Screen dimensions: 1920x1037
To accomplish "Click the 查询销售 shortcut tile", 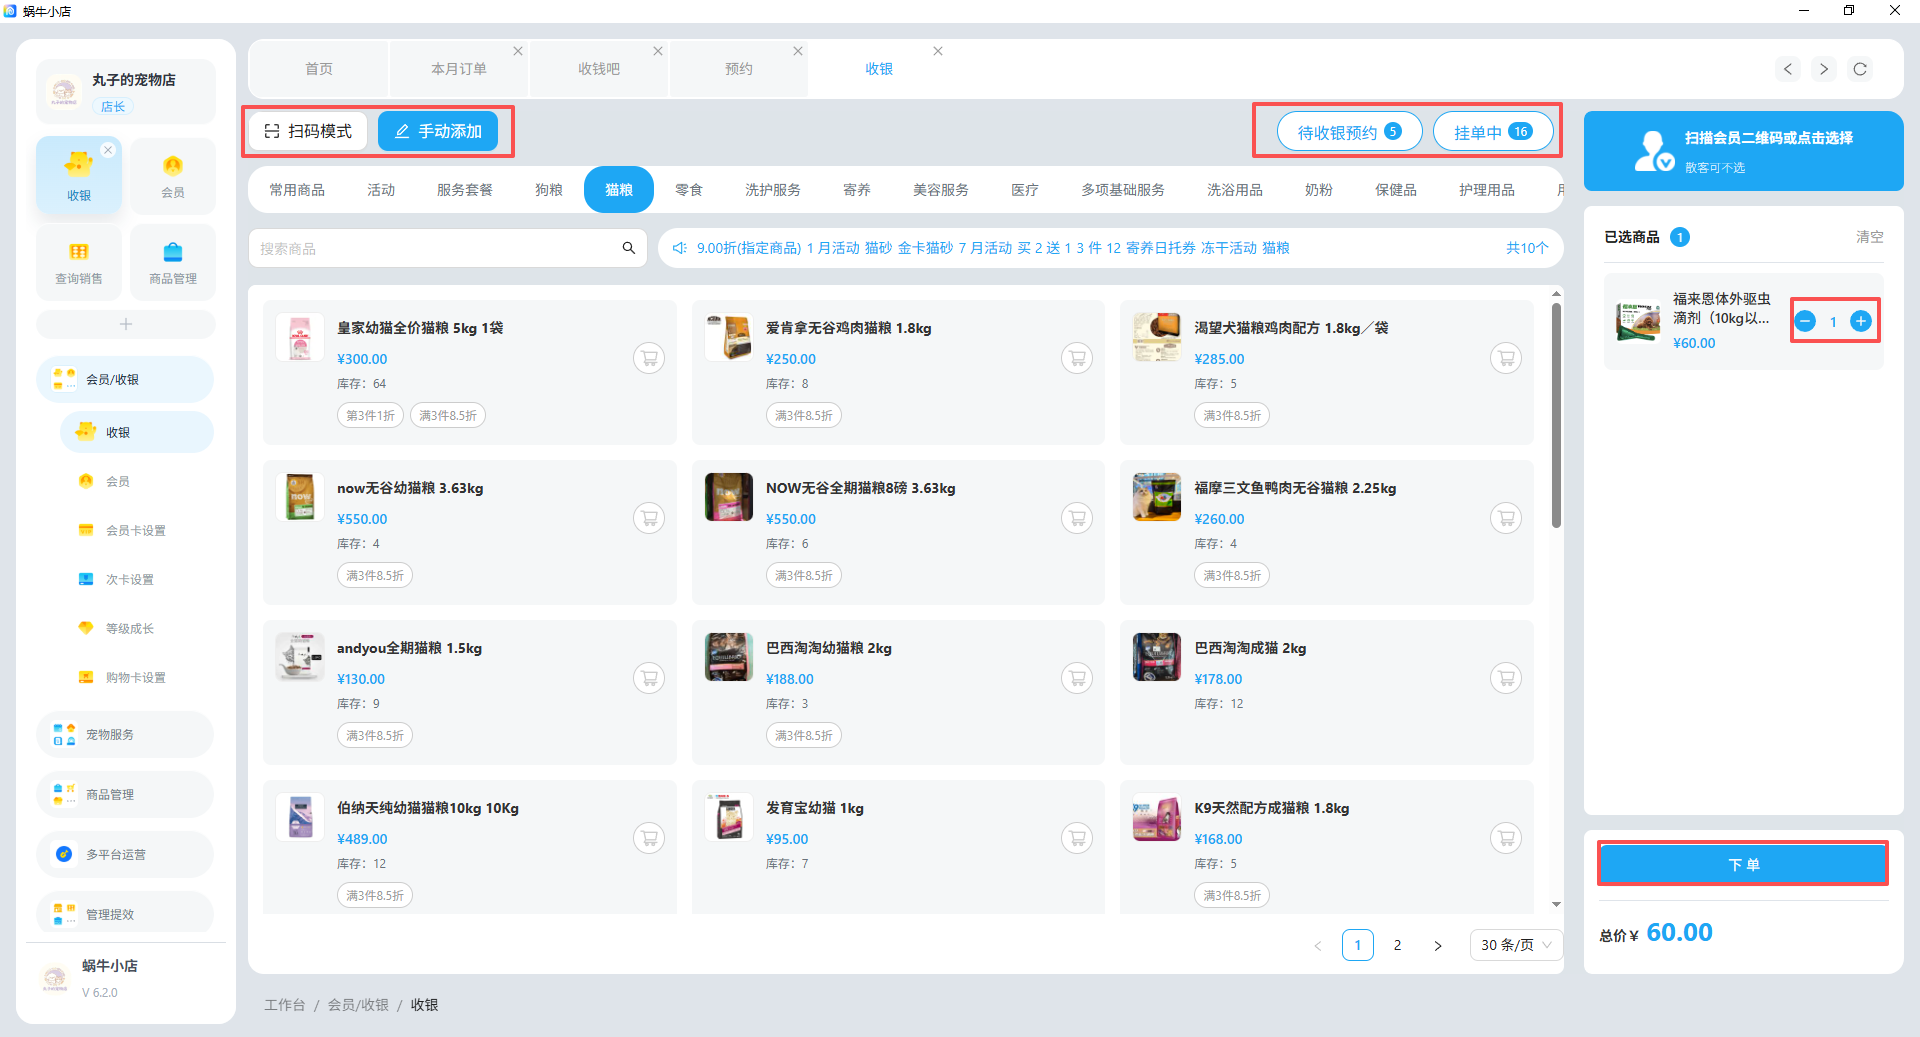I will [79, 262].
